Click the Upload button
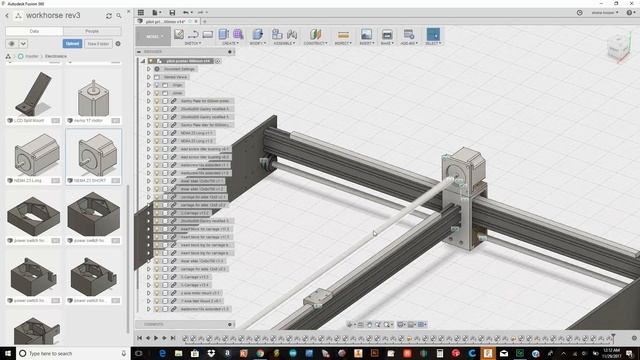The image size is (640, 360). 72,44
